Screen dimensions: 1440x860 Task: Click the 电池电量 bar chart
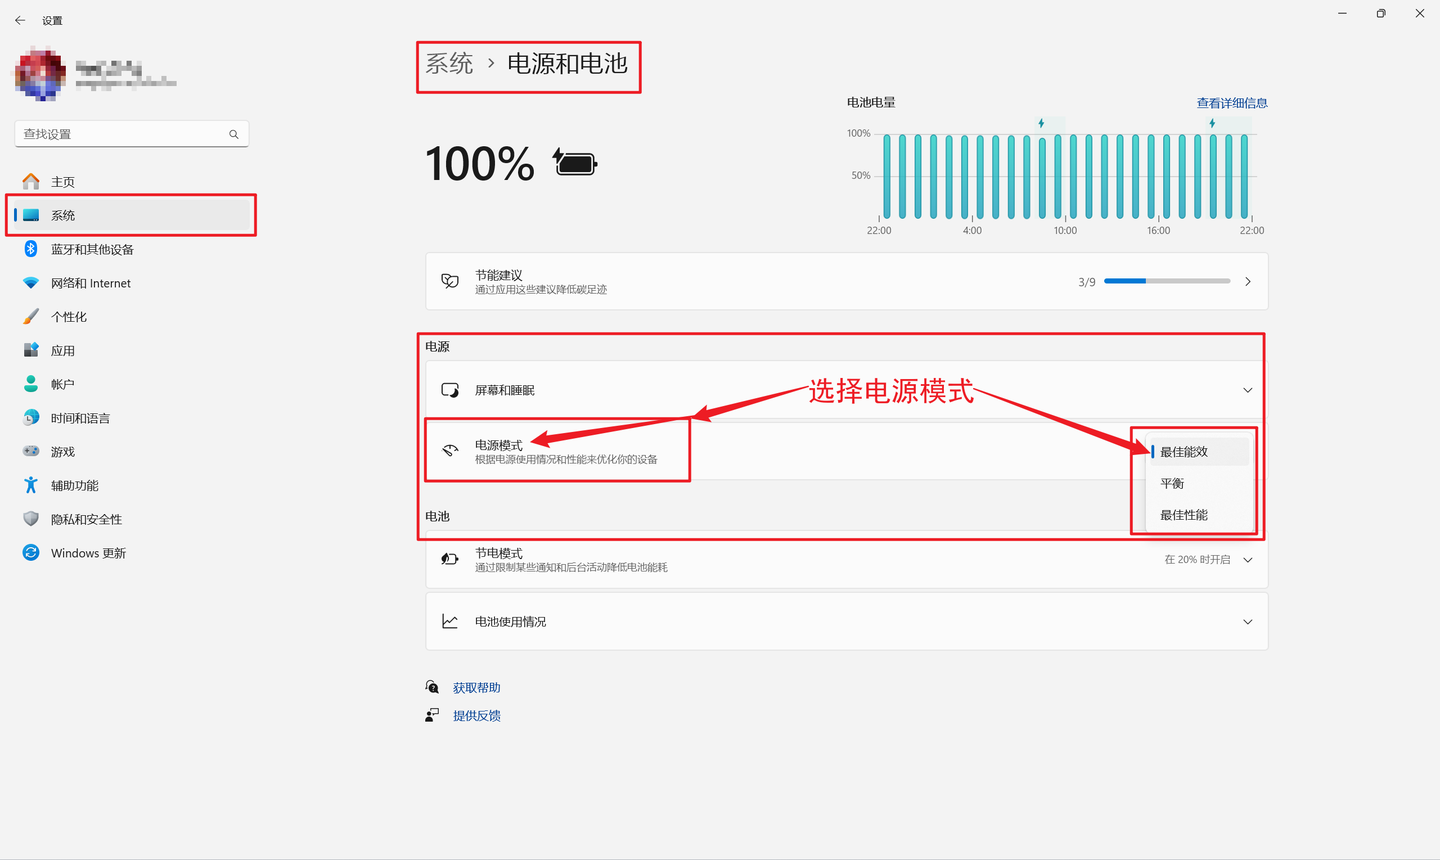click(x=1066, y=176)
